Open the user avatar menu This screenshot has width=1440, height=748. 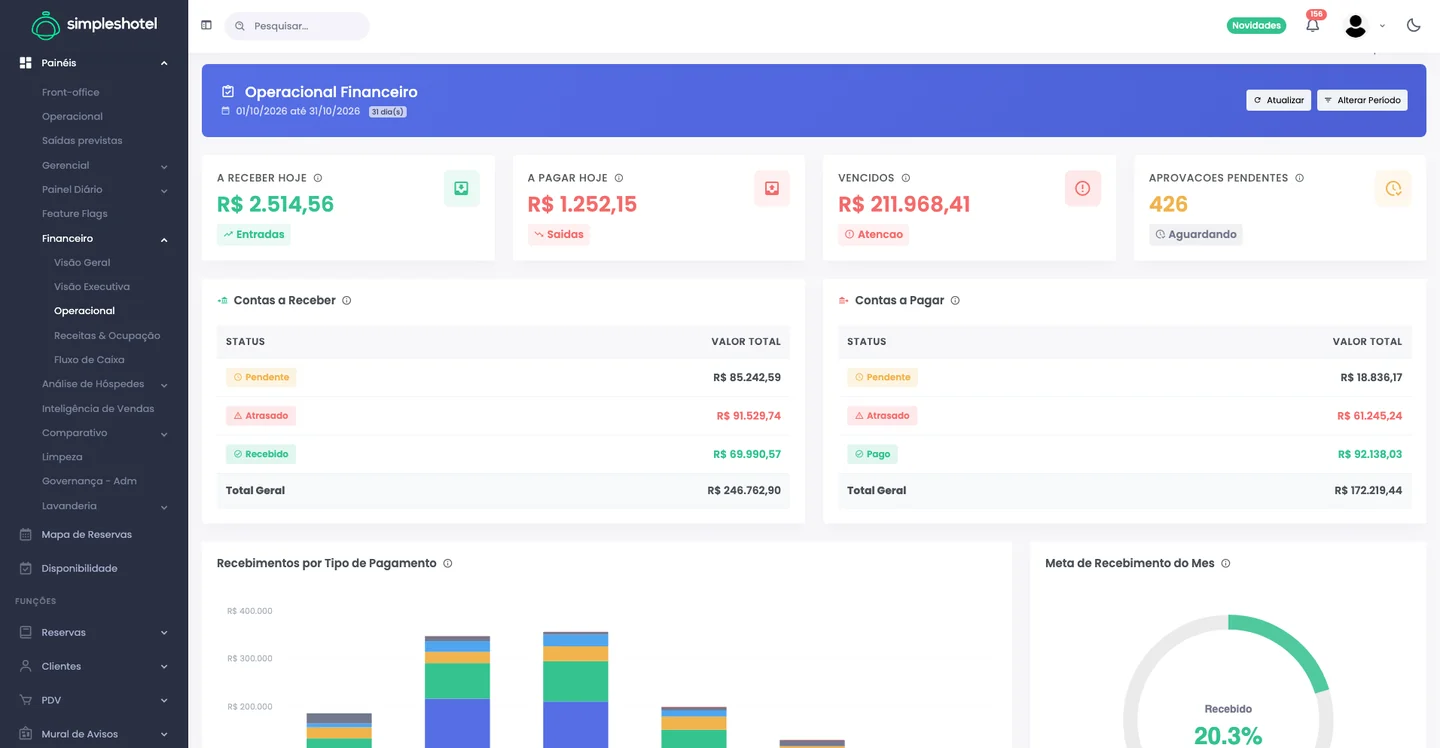1355,25
